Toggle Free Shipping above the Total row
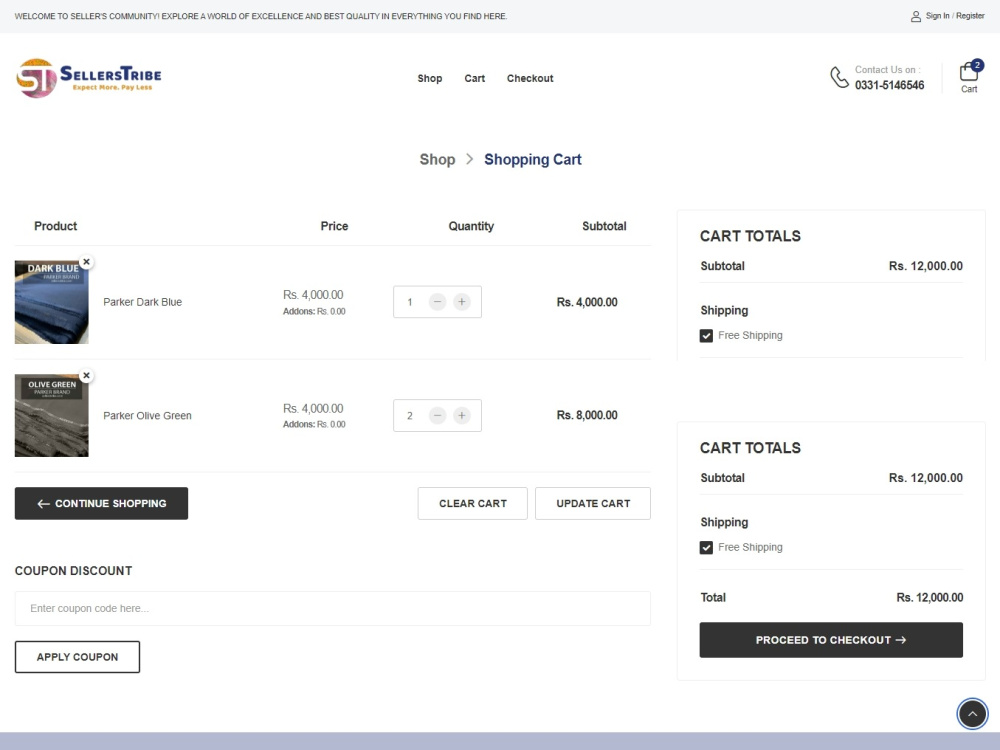This screenshot has width=1000, height=750. (x=706, y=547)
